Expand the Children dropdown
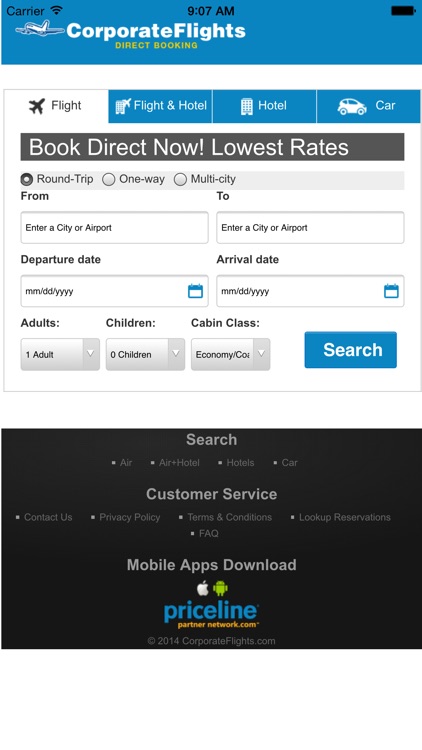This screenshot has height=750, width=422. pos(145,354)
